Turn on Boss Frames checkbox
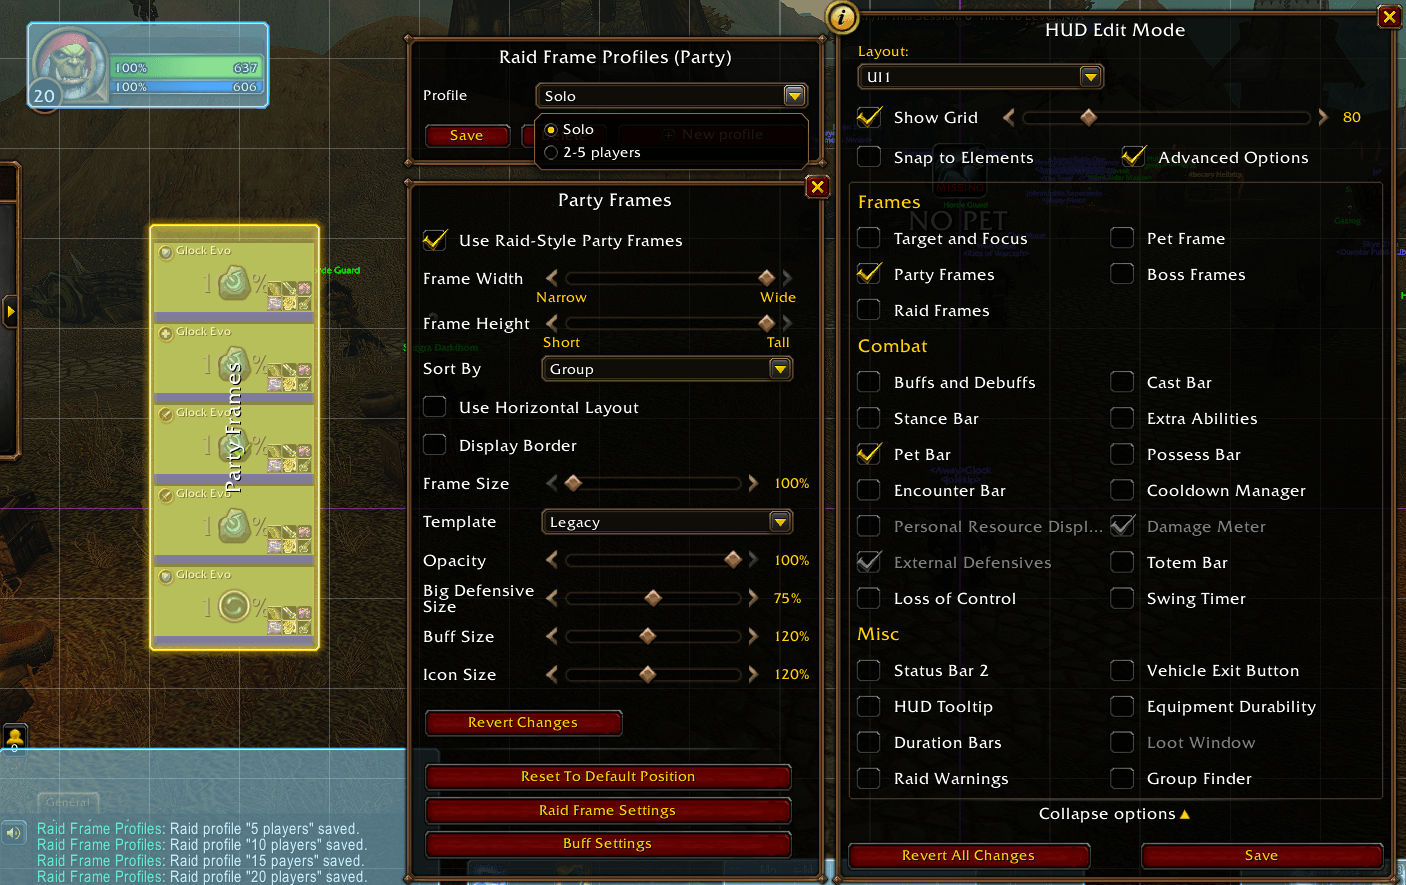This screenshot has width=1406, height=885. click(x=1122, y=274)
